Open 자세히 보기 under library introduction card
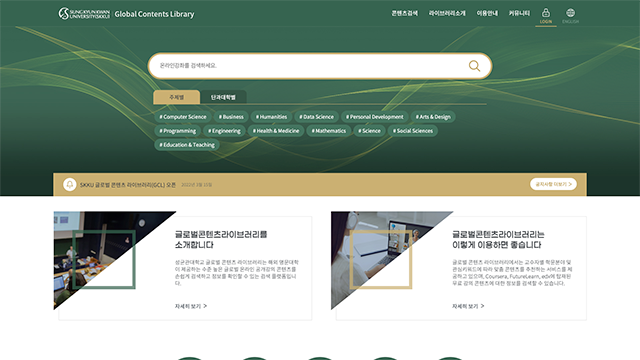Screen dimensions: 640x360 tap(191, 306)
